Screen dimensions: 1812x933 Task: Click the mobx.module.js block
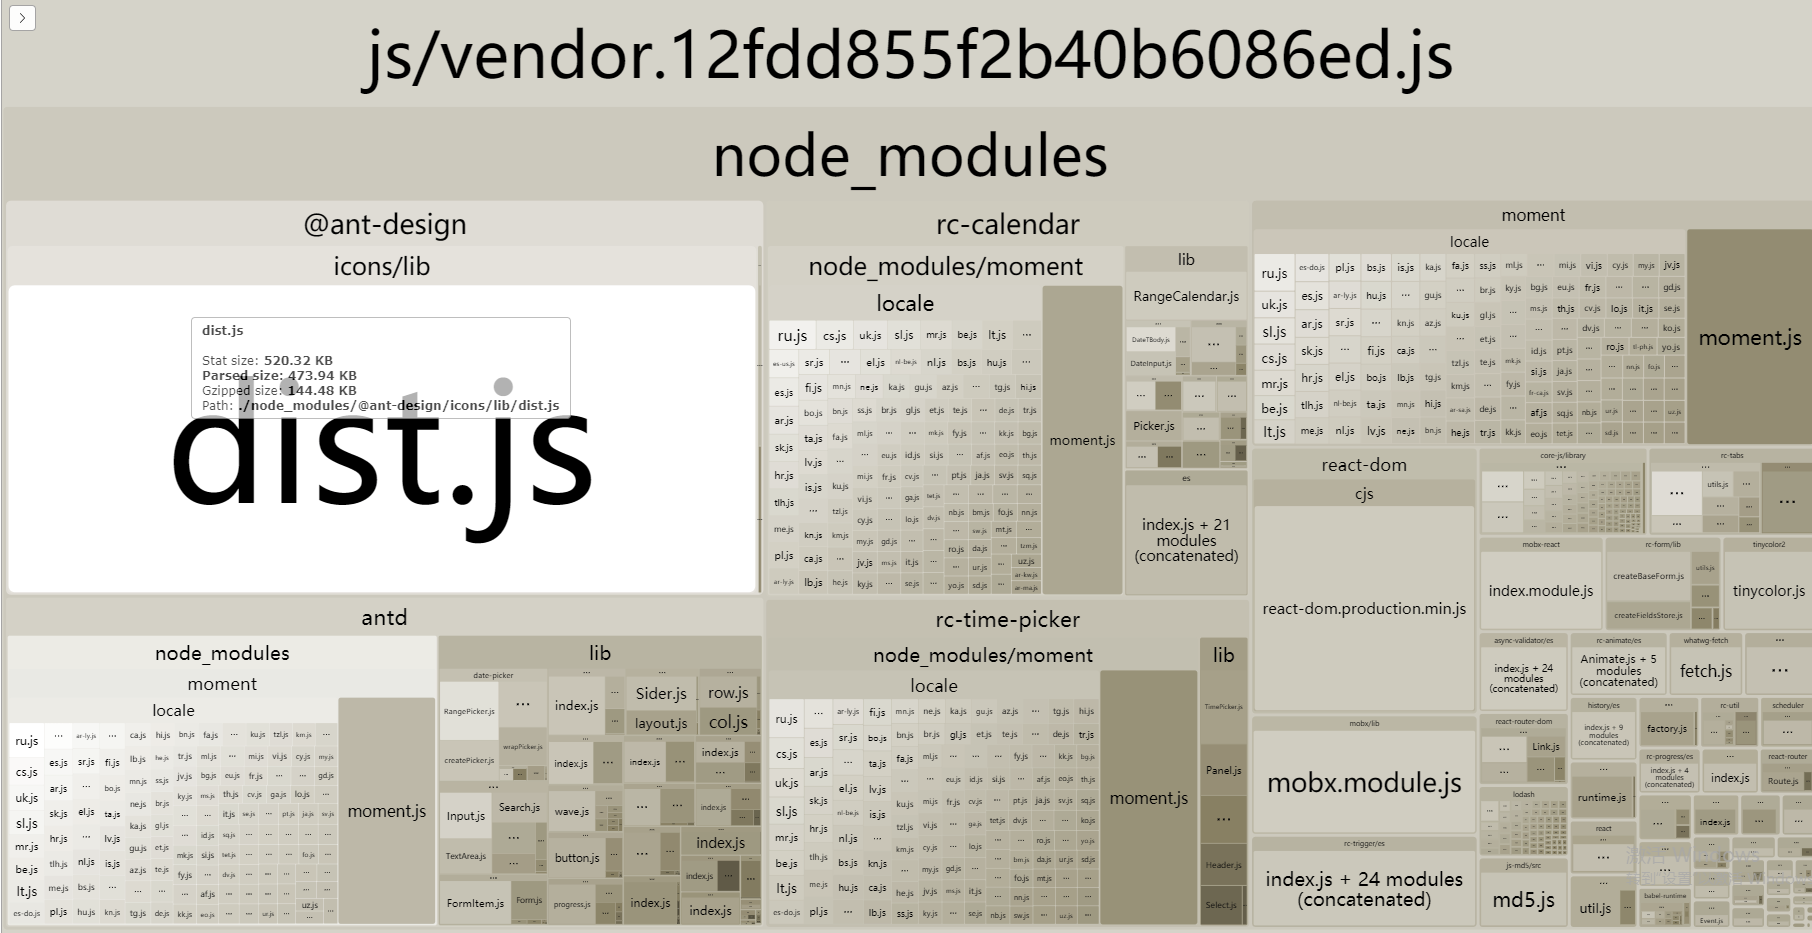tap(1364, 783)
